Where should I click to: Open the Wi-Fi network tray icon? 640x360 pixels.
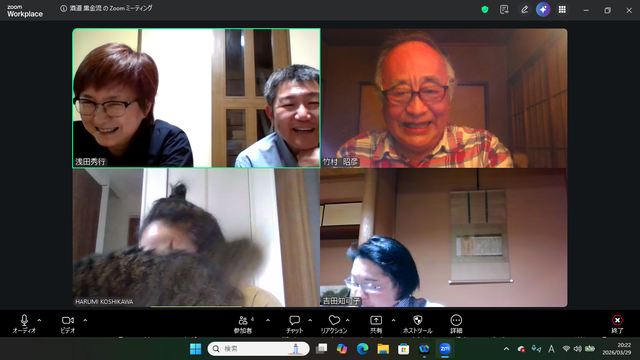tap(566, 349)
